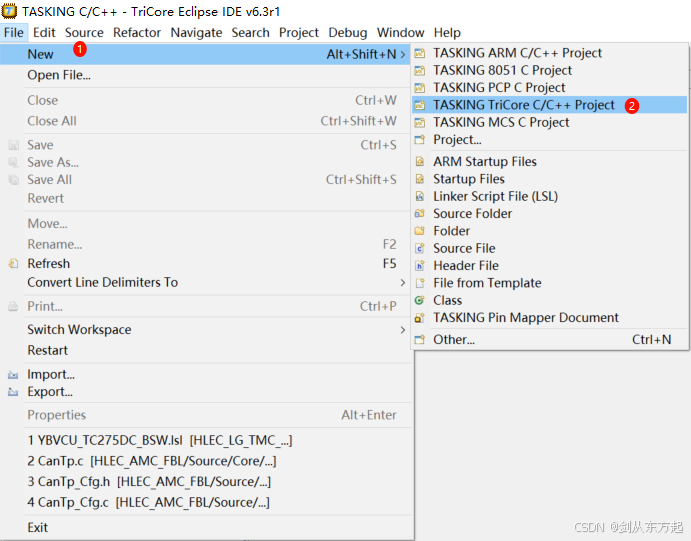
Task: Select File from Template entry
Action: [550, 283]
